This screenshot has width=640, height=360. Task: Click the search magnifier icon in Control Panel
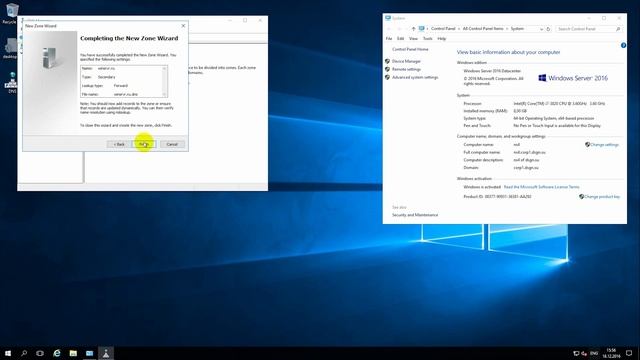click(x=618, y=29)
